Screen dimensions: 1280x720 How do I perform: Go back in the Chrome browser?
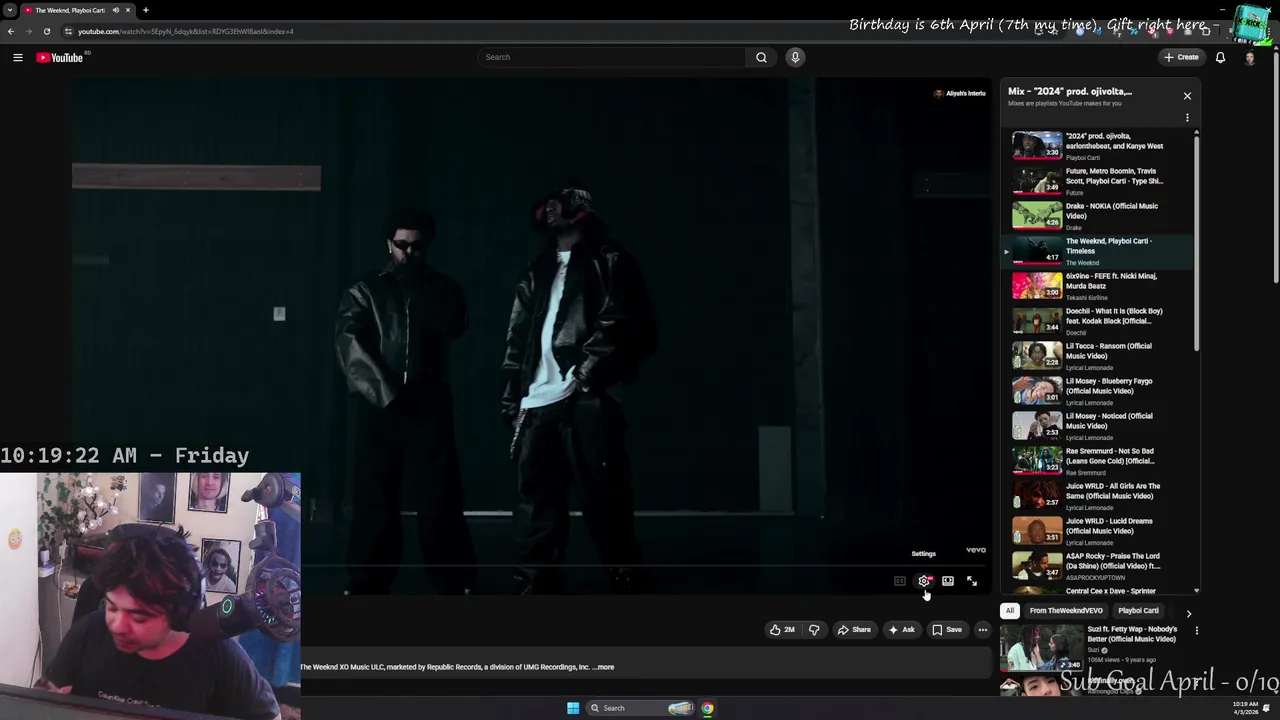[11, 31]
